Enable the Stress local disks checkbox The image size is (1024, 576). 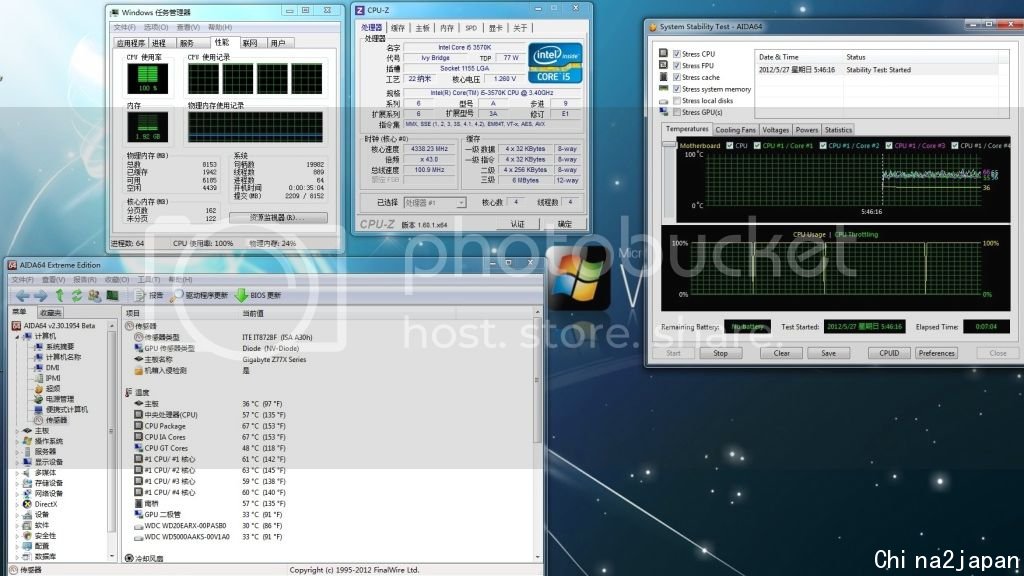677,101
